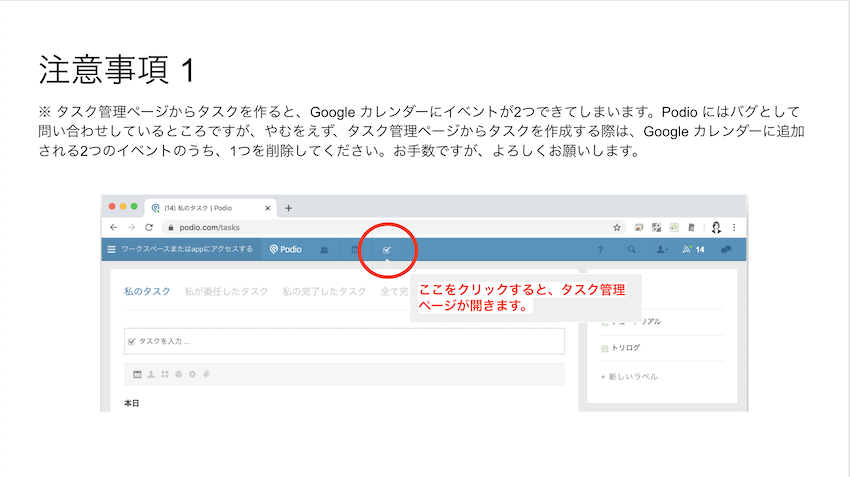The image size is (850, 477).
Task: Click the タスクを入力 task input field
Action: [x=344, y=341]
